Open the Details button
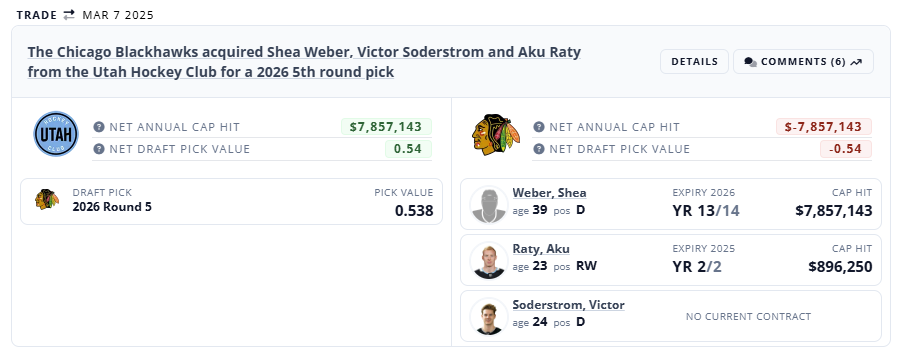This screenshot has width=903, height=360. [695, 62]
